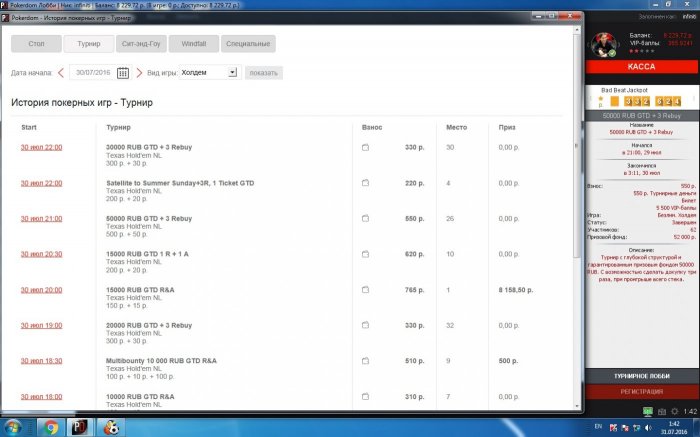This screenshot has width=700, height=437.
Task: Open buy-in details icon for 20000 RUB GTD
Action: pos(365,325)
